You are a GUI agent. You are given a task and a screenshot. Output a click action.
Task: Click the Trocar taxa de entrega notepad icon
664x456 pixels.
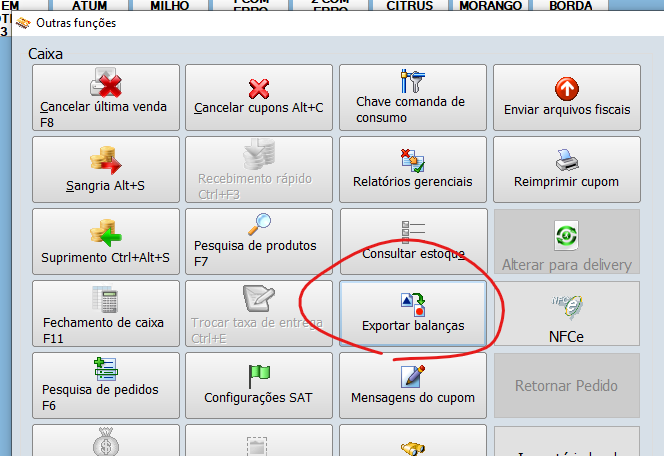click(259, 298)
